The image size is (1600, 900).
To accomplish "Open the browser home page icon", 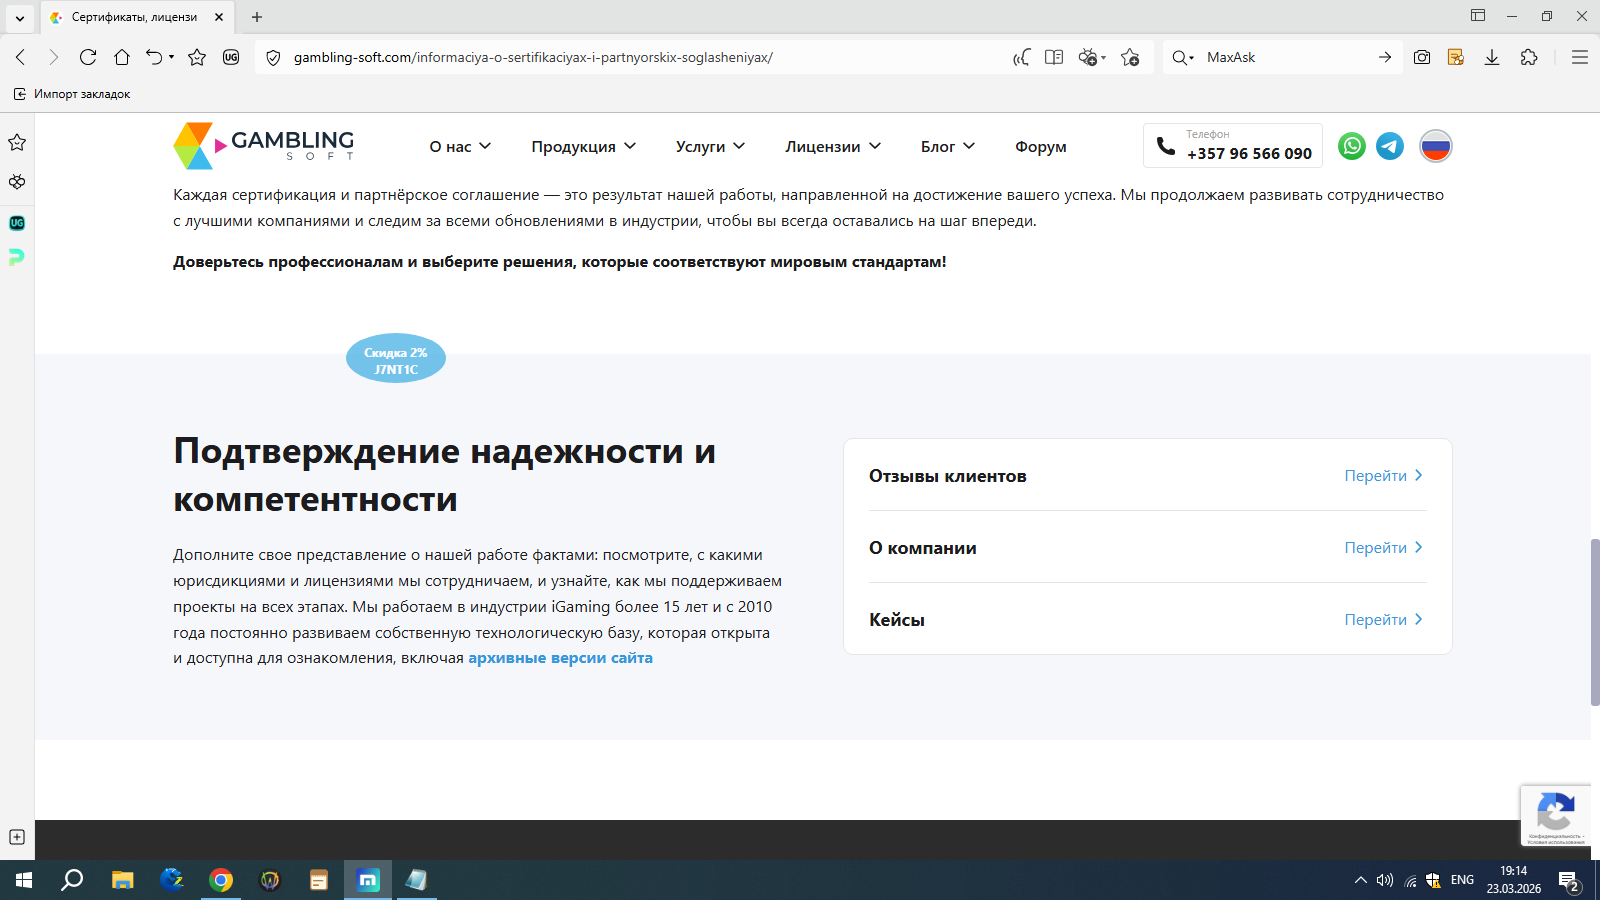I will click(x=122, y=57).
